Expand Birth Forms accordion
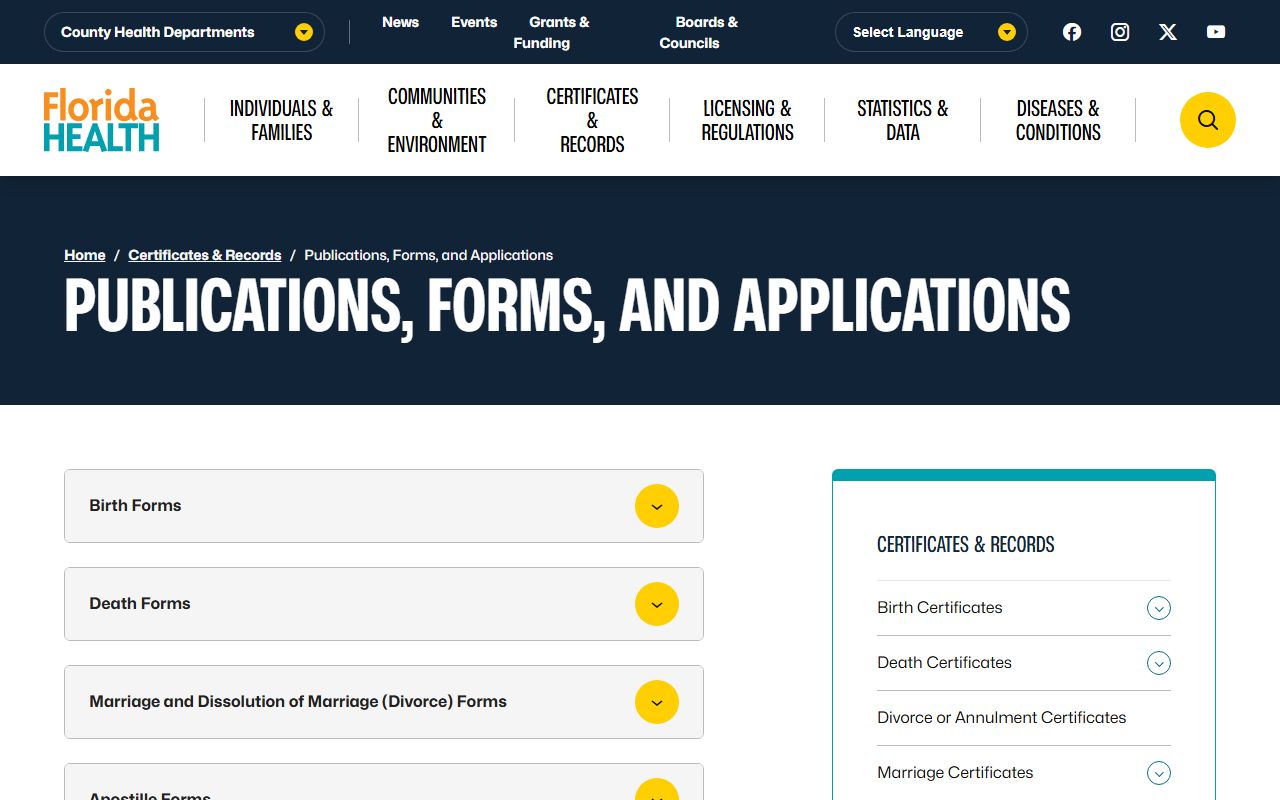 coord(384,506)
